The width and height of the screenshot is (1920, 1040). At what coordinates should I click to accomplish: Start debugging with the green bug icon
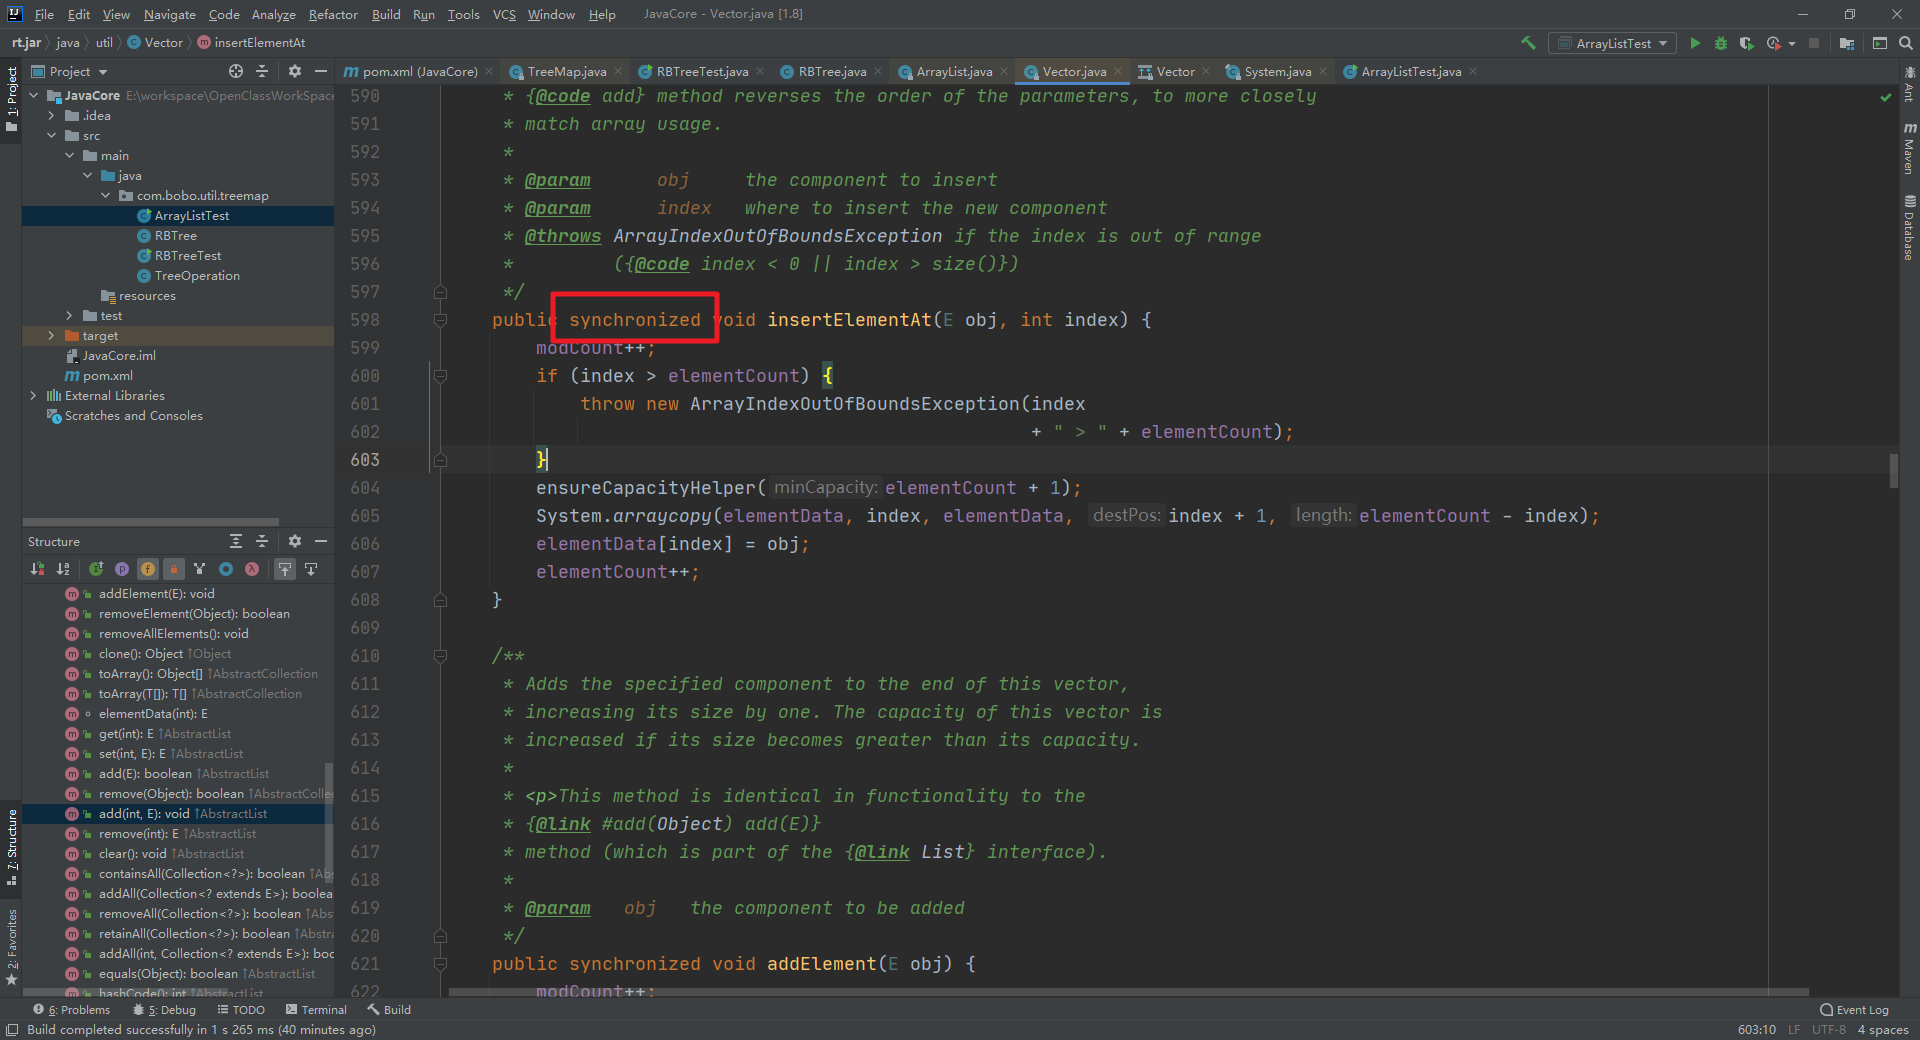[1721, 43]
